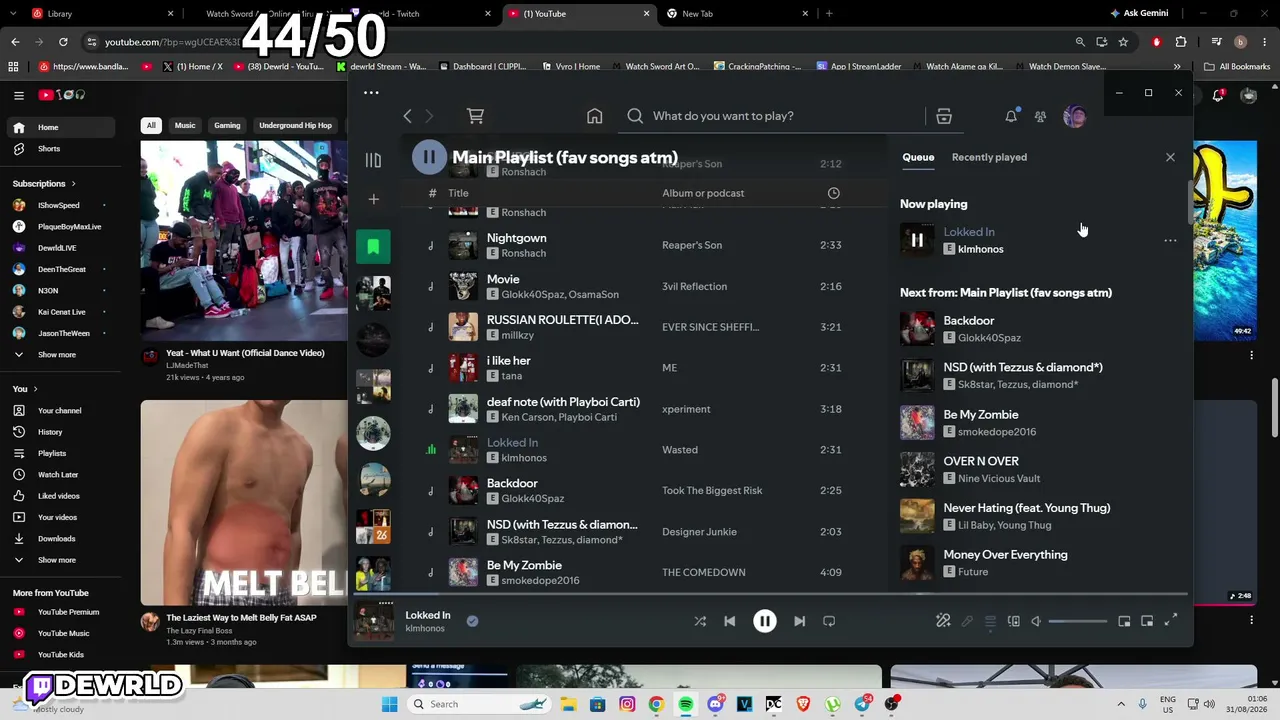This screenshot has height=720, width=1280.
Task: Click the Spotify track progress bar
Action: pyautogui.click(x=770, y=595)
